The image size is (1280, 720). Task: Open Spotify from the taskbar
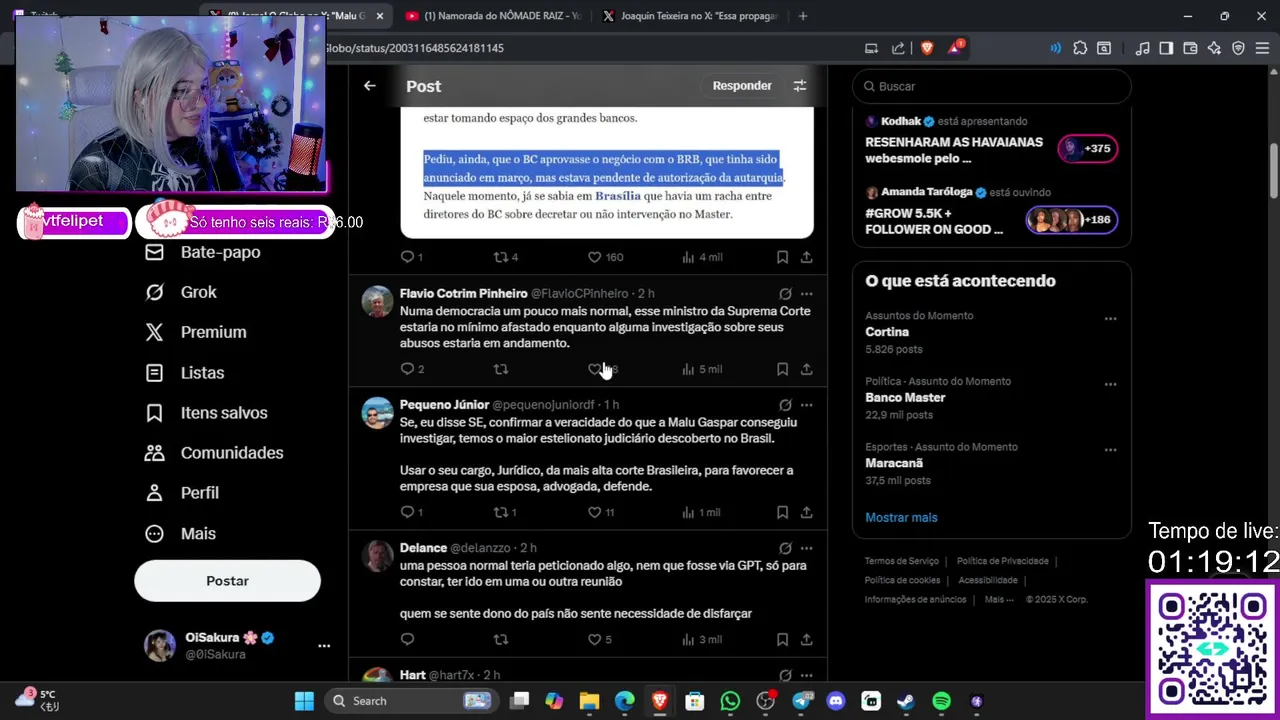[941, 701]
